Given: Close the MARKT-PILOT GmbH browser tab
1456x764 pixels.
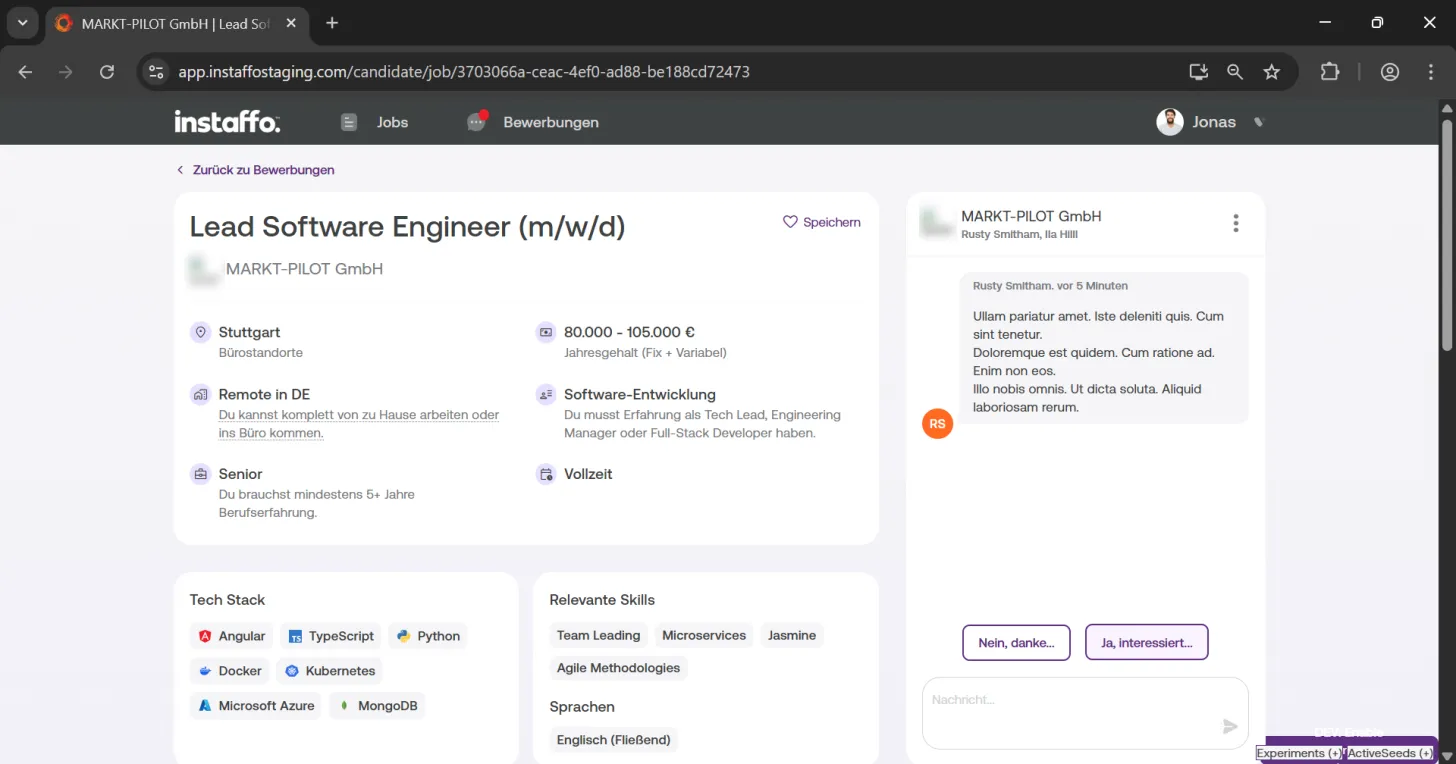Looking at the screenshot, I should pyautogui.click(x=292, y=23).
